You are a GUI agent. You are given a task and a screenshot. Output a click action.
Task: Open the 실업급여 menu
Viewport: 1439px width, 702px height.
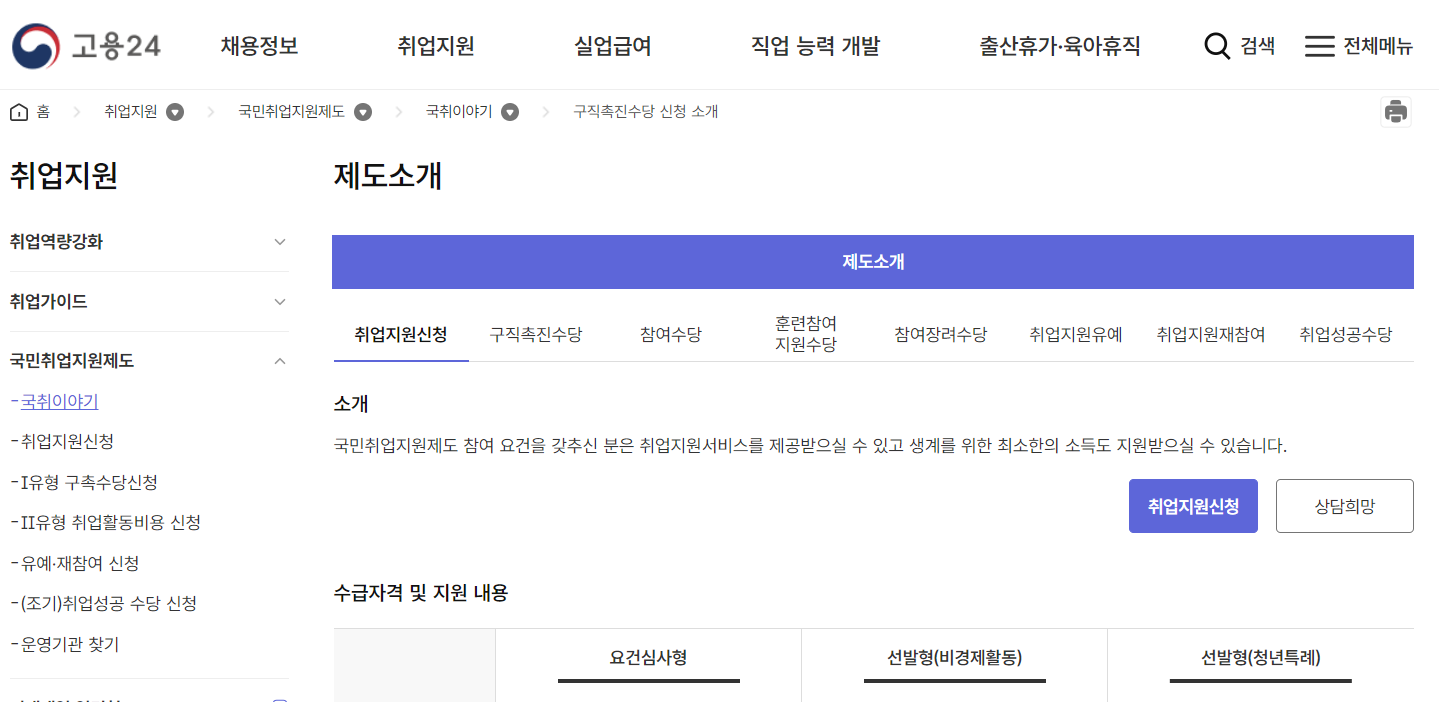pyautogui.click(x=612, y=45)
